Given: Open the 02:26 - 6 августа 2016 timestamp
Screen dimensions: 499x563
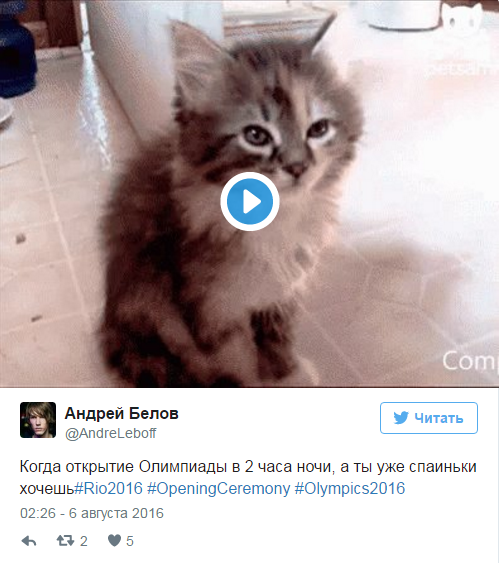Looking at the screenshot, I should (x=92, y=513).
